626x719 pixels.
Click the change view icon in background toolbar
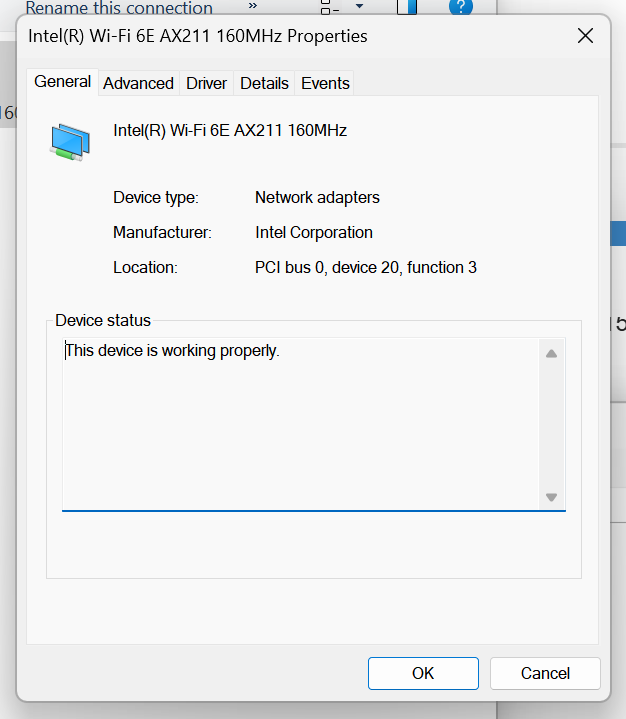(329, 7)
